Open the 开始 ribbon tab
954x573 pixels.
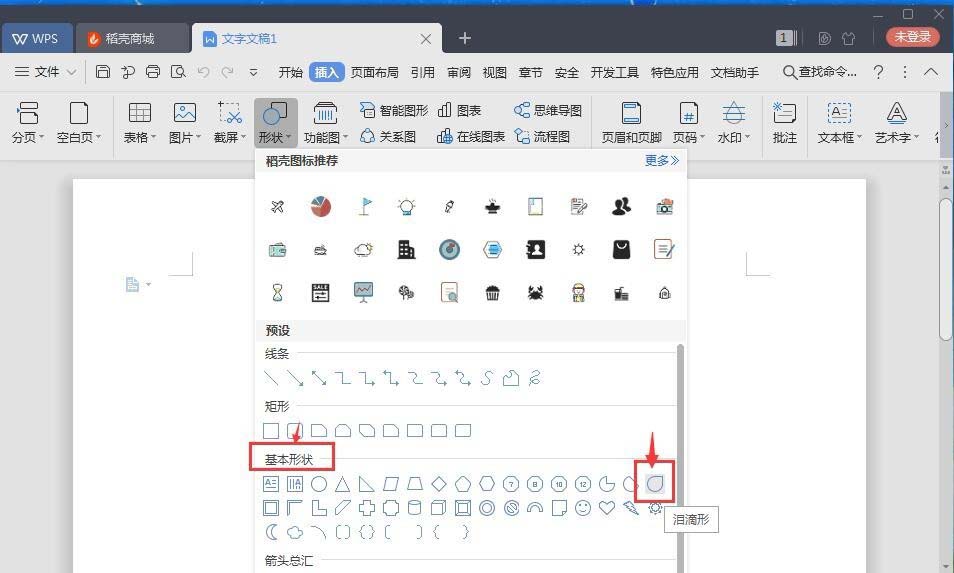290,72
